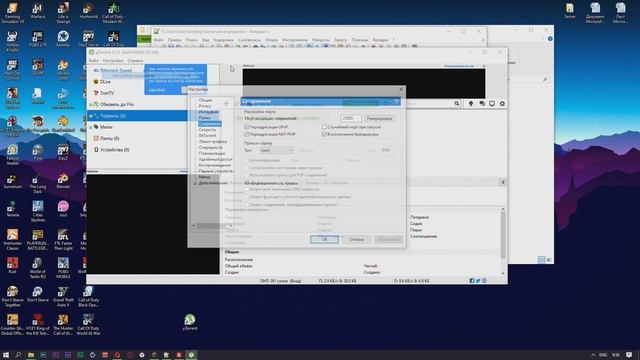Open Farming Simulator 19 desktop shortcut
The height and width of the screenshot is (360, 640).
pos(12,12)
